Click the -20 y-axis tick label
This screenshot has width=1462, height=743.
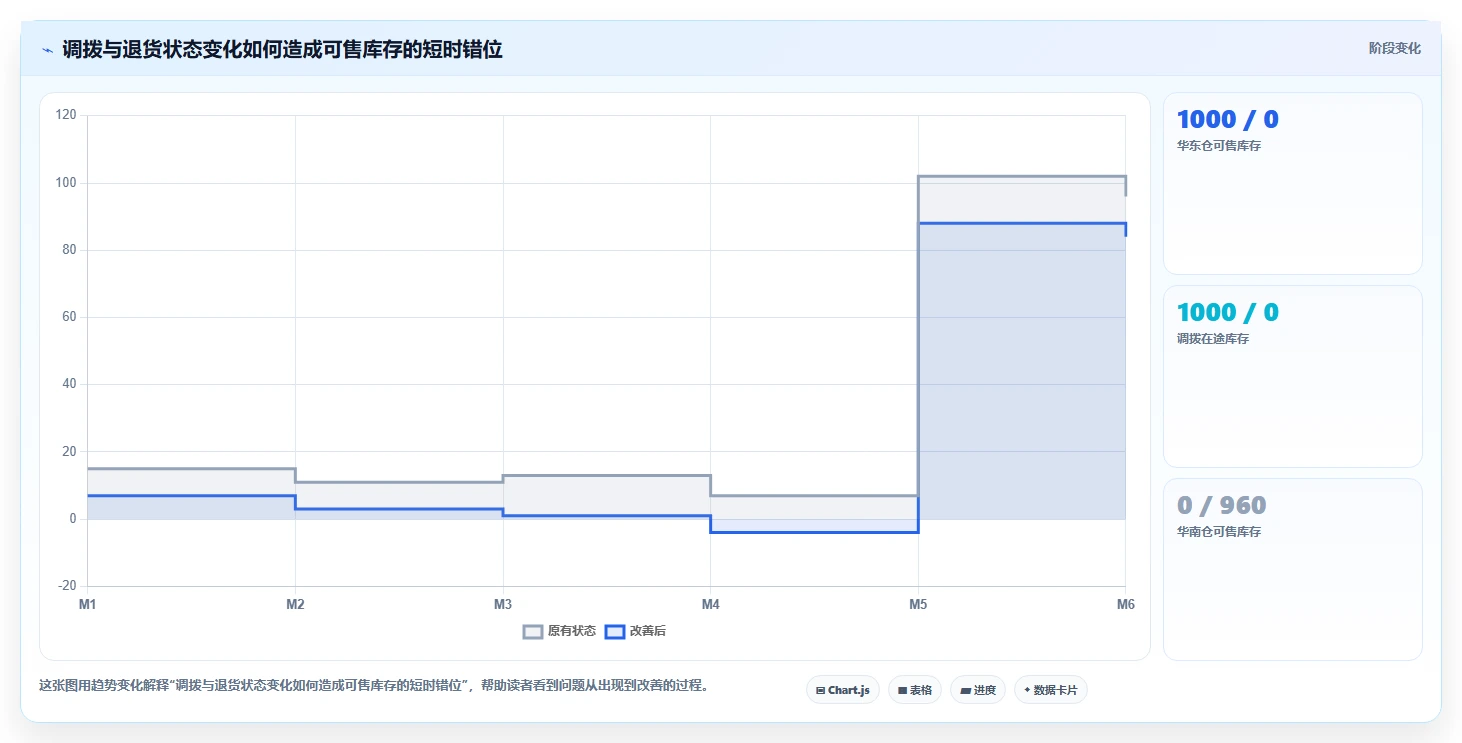tap(66, 586)
